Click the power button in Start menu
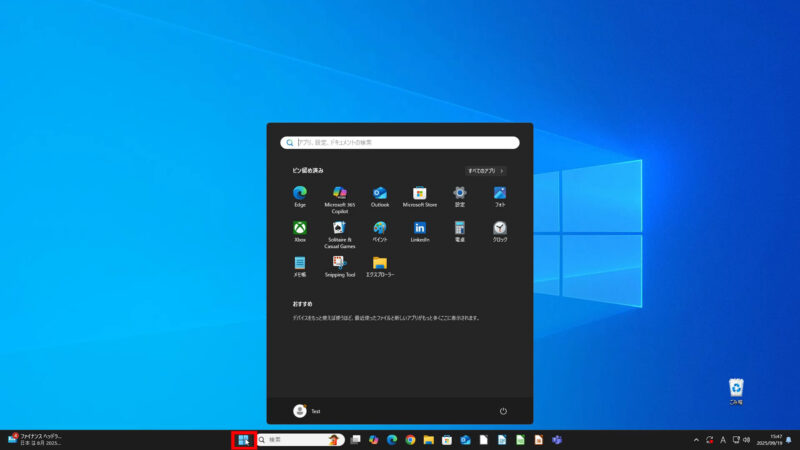 pos(503,411)
